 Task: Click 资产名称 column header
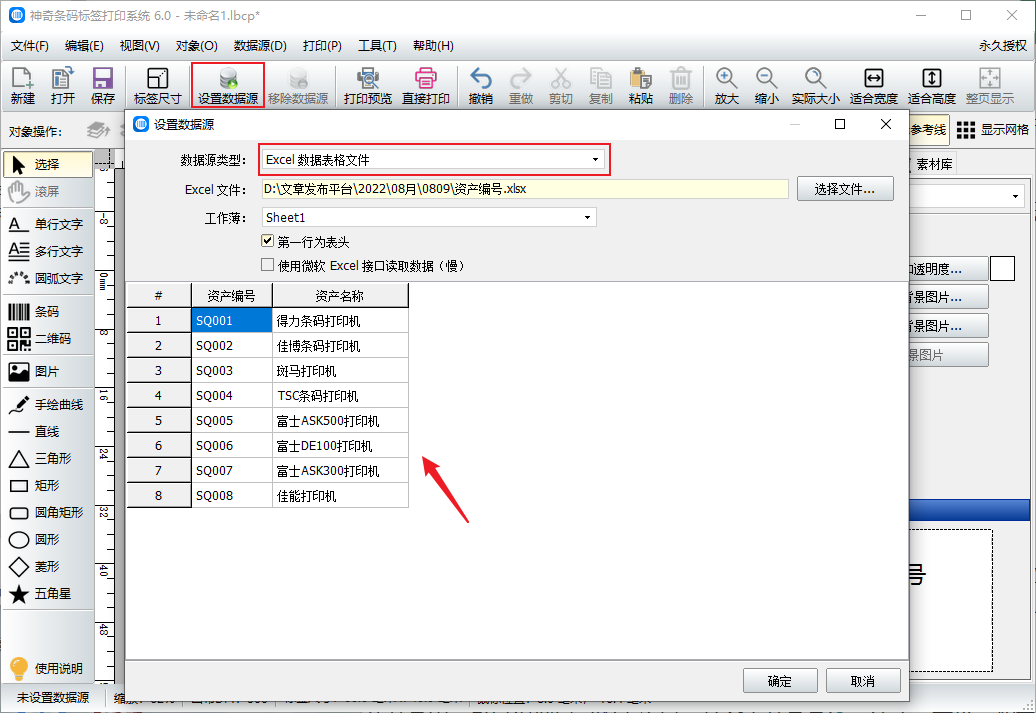(x=340, y=295)
